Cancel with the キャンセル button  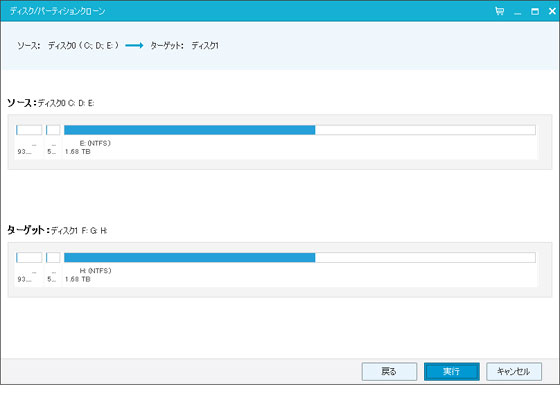(x=514, y=372)
